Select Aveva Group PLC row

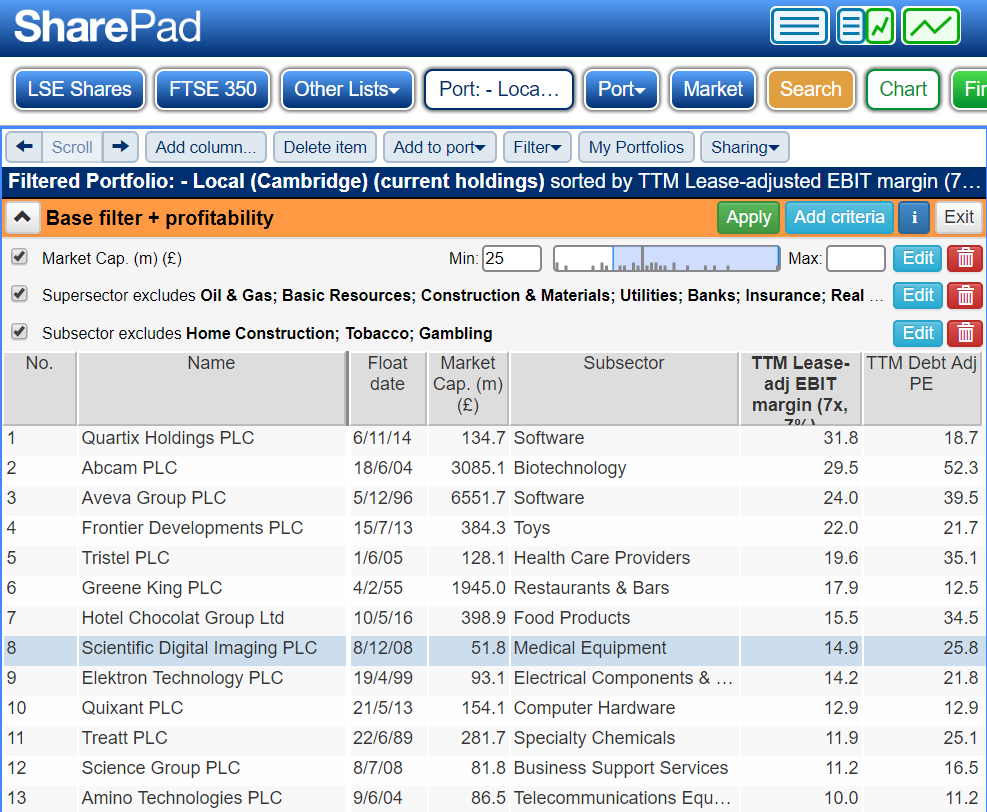pos(492,499)
